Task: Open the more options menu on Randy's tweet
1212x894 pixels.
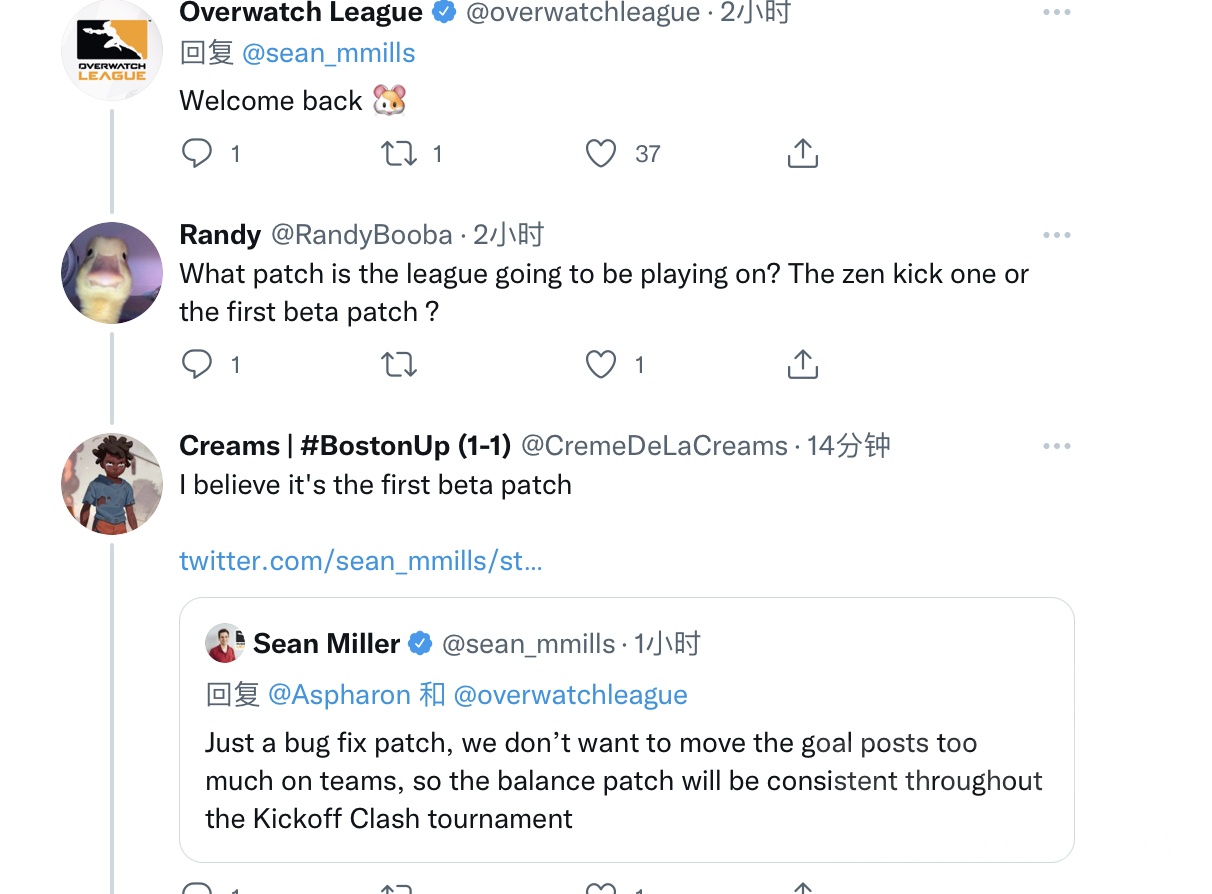Action: point(1056,234)
